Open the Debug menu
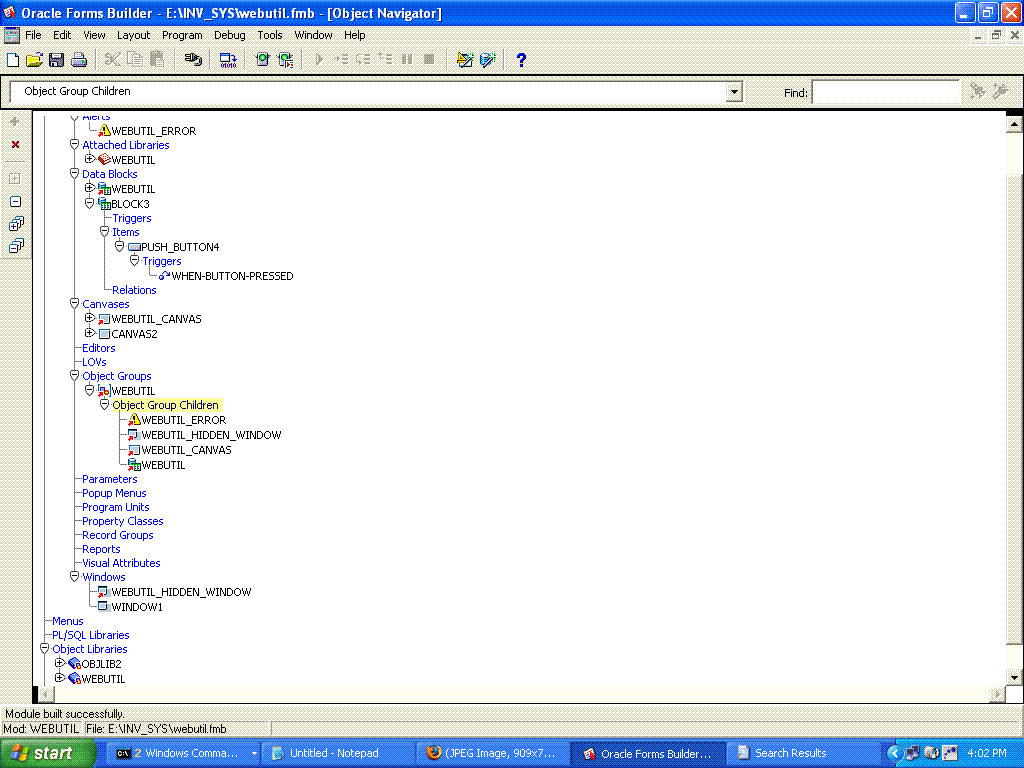The height and width of the screenshot is (768, 1024). [229, 35]
